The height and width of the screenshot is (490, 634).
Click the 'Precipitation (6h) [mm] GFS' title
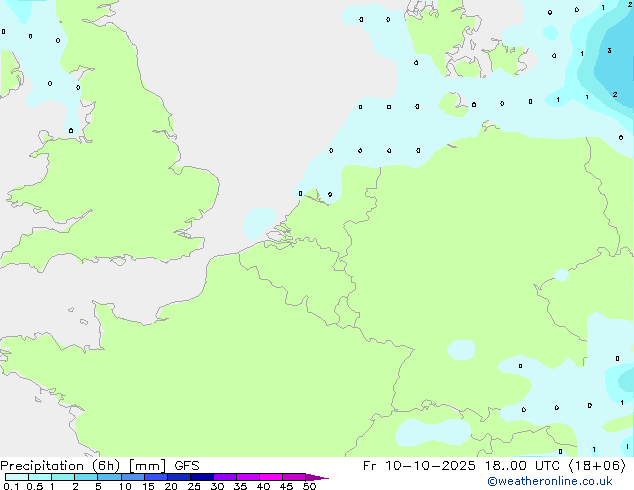point(100,465)
